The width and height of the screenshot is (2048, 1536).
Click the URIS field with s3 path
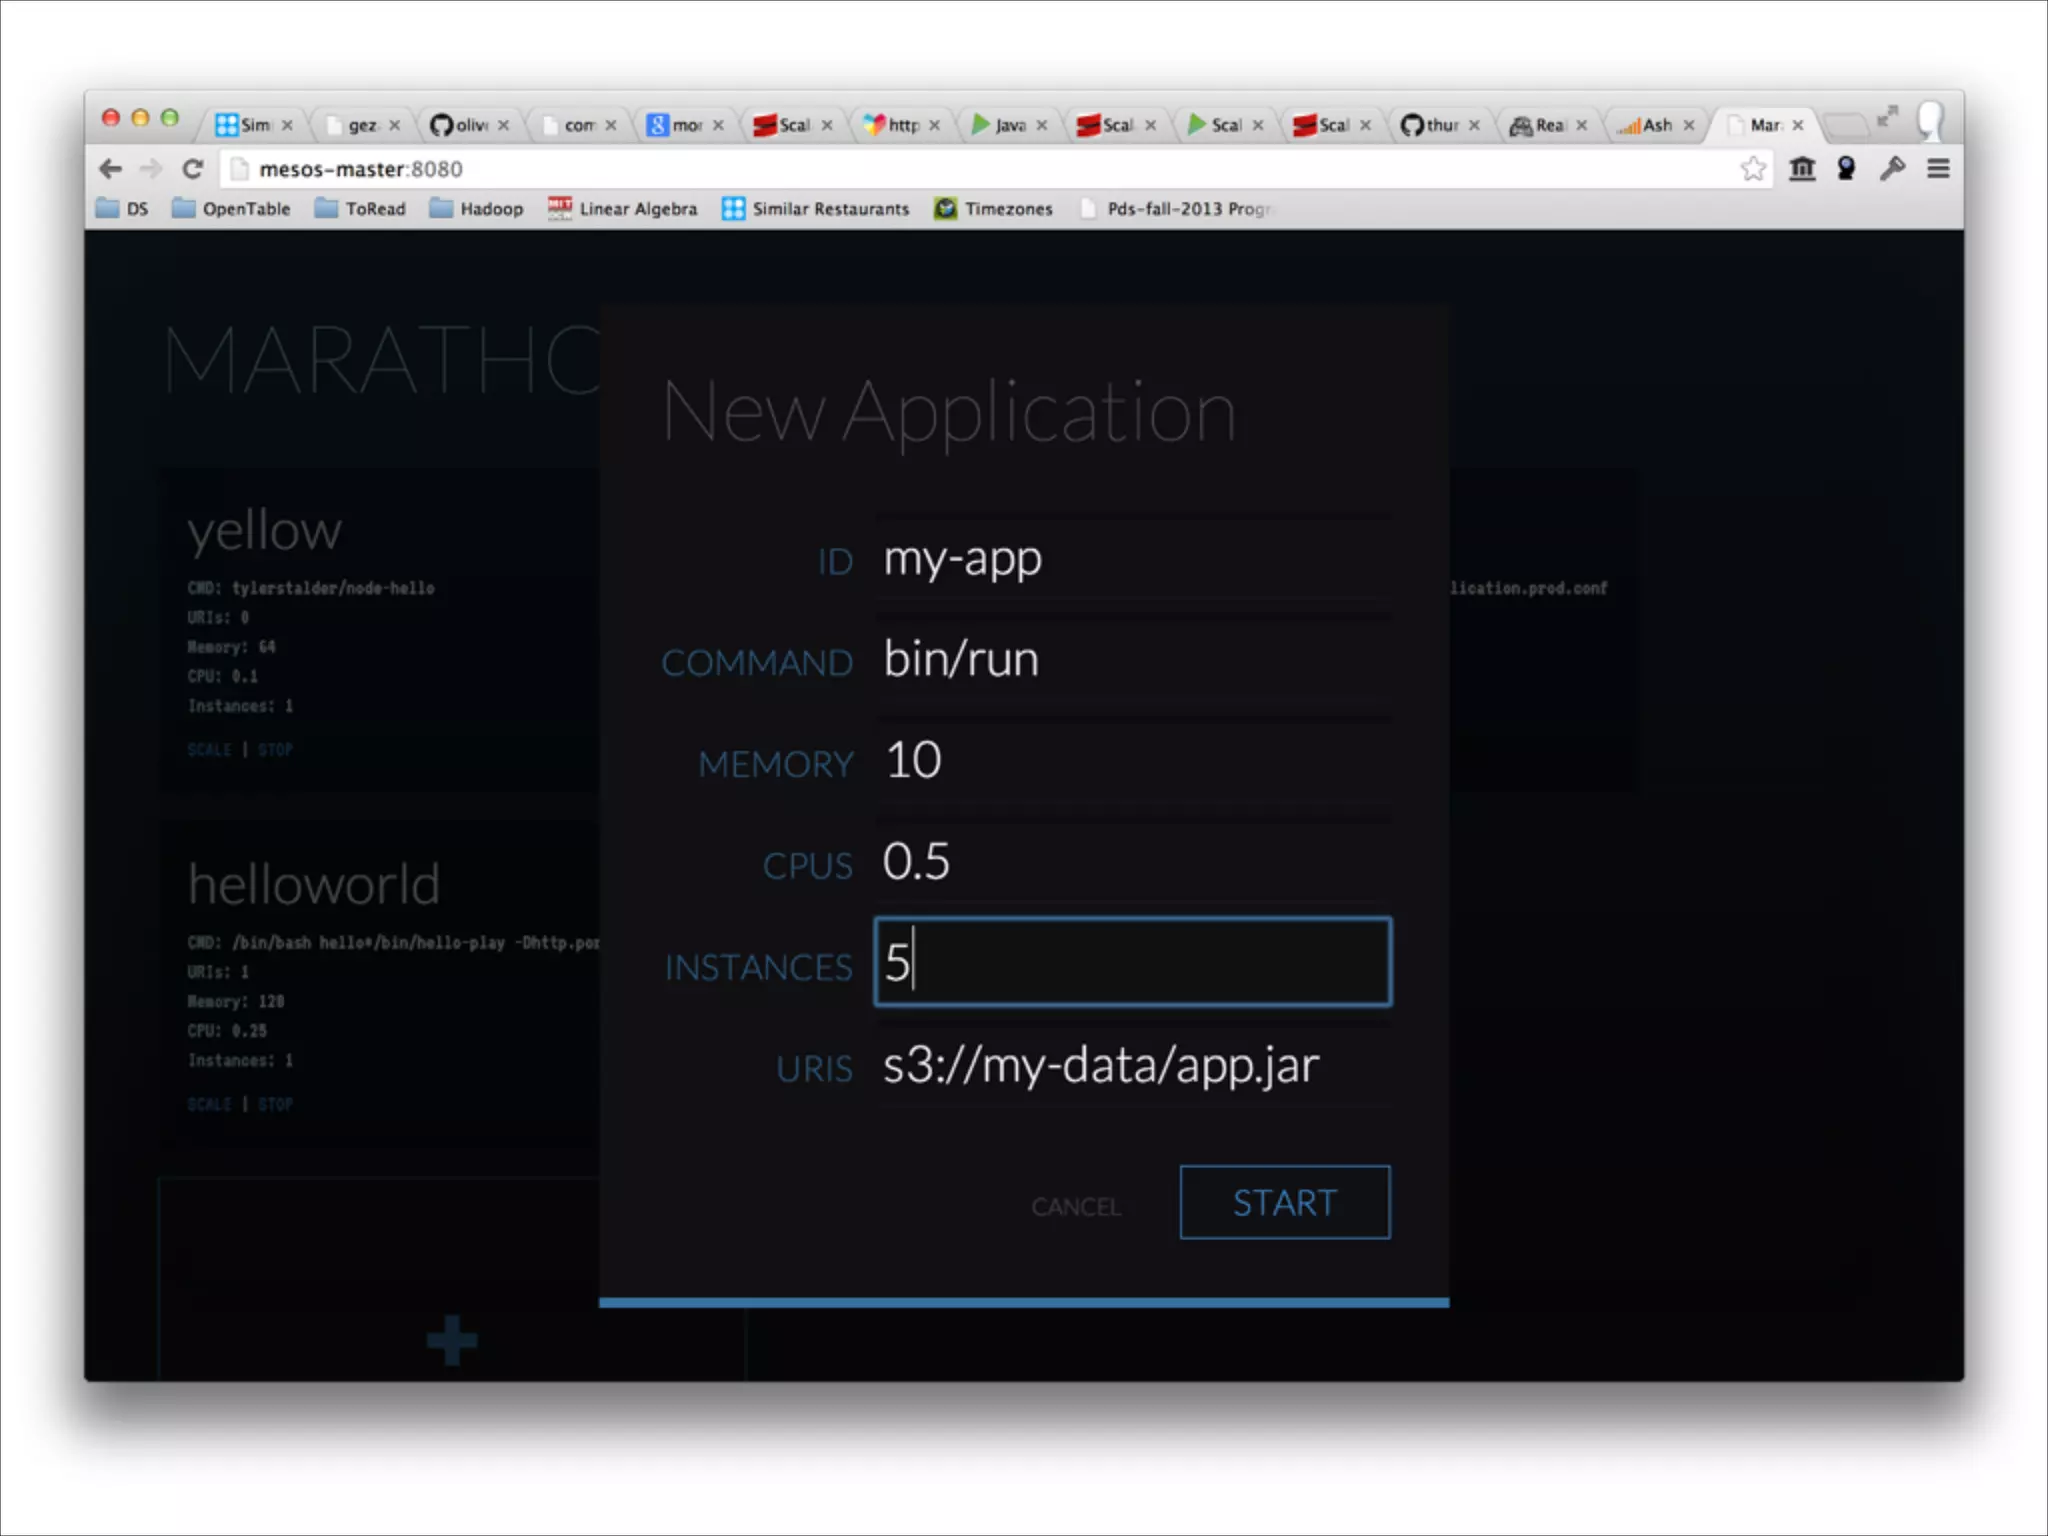(1132, 1065)
